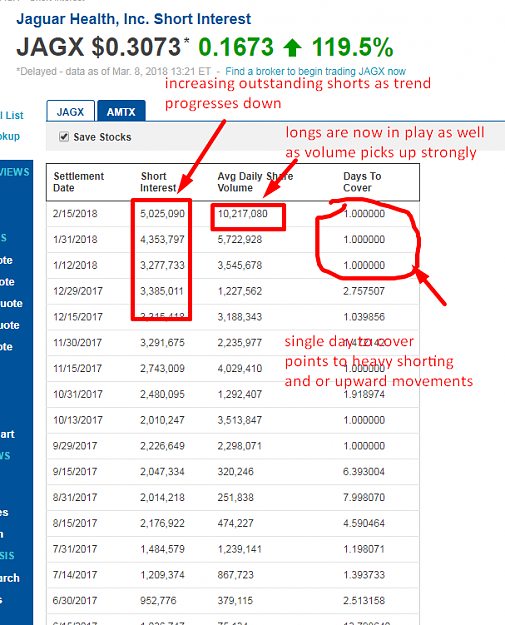Image resolution: width=505 pixels, height=625 pixels.
Task: Click short interest value 2,010,247
Action: (162, 420)
